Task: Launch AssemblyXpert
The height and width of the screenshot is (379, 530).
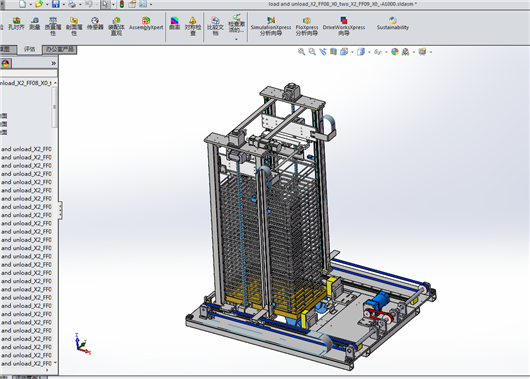Action: [x=146, y=24]
